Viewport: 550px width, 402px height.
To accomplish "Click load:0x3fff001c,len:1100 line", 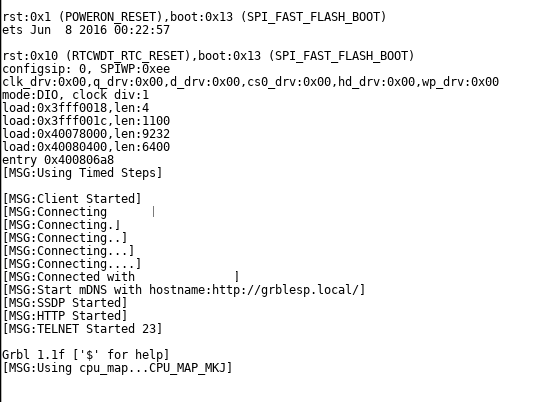I will click(86, 121).
